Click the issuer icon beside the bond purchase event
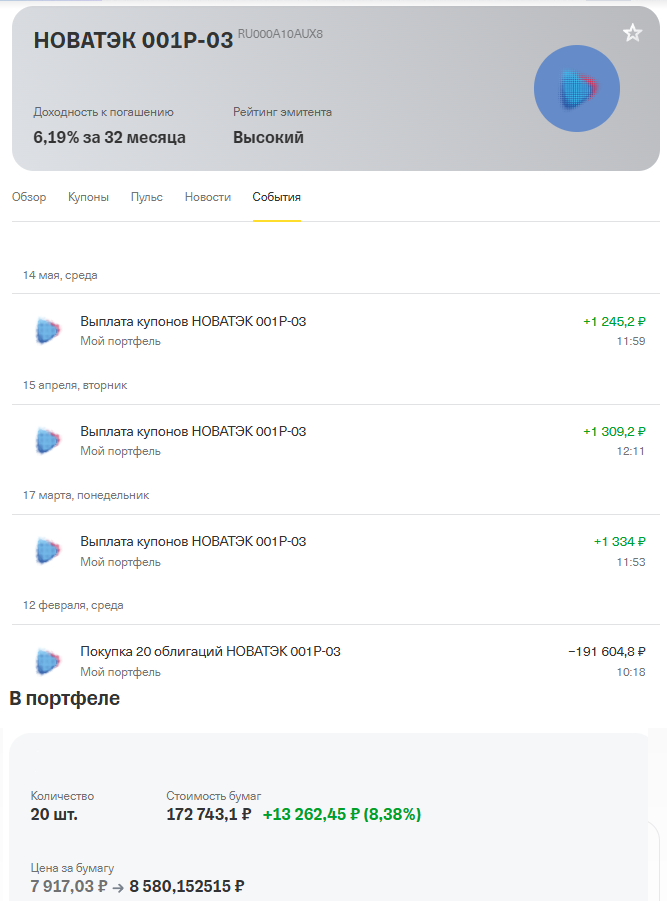 coord(48,661)
